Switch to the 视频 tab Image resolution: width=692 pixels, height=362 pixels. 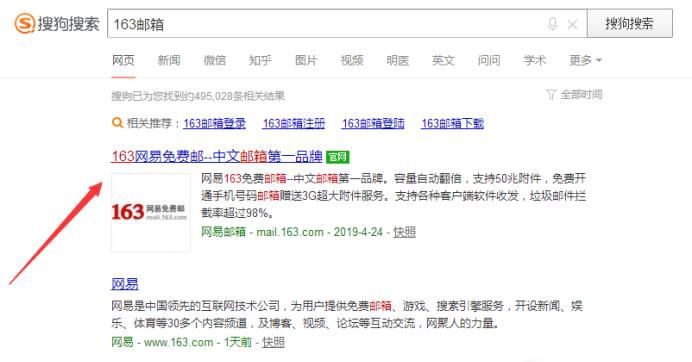click(352, 60)
